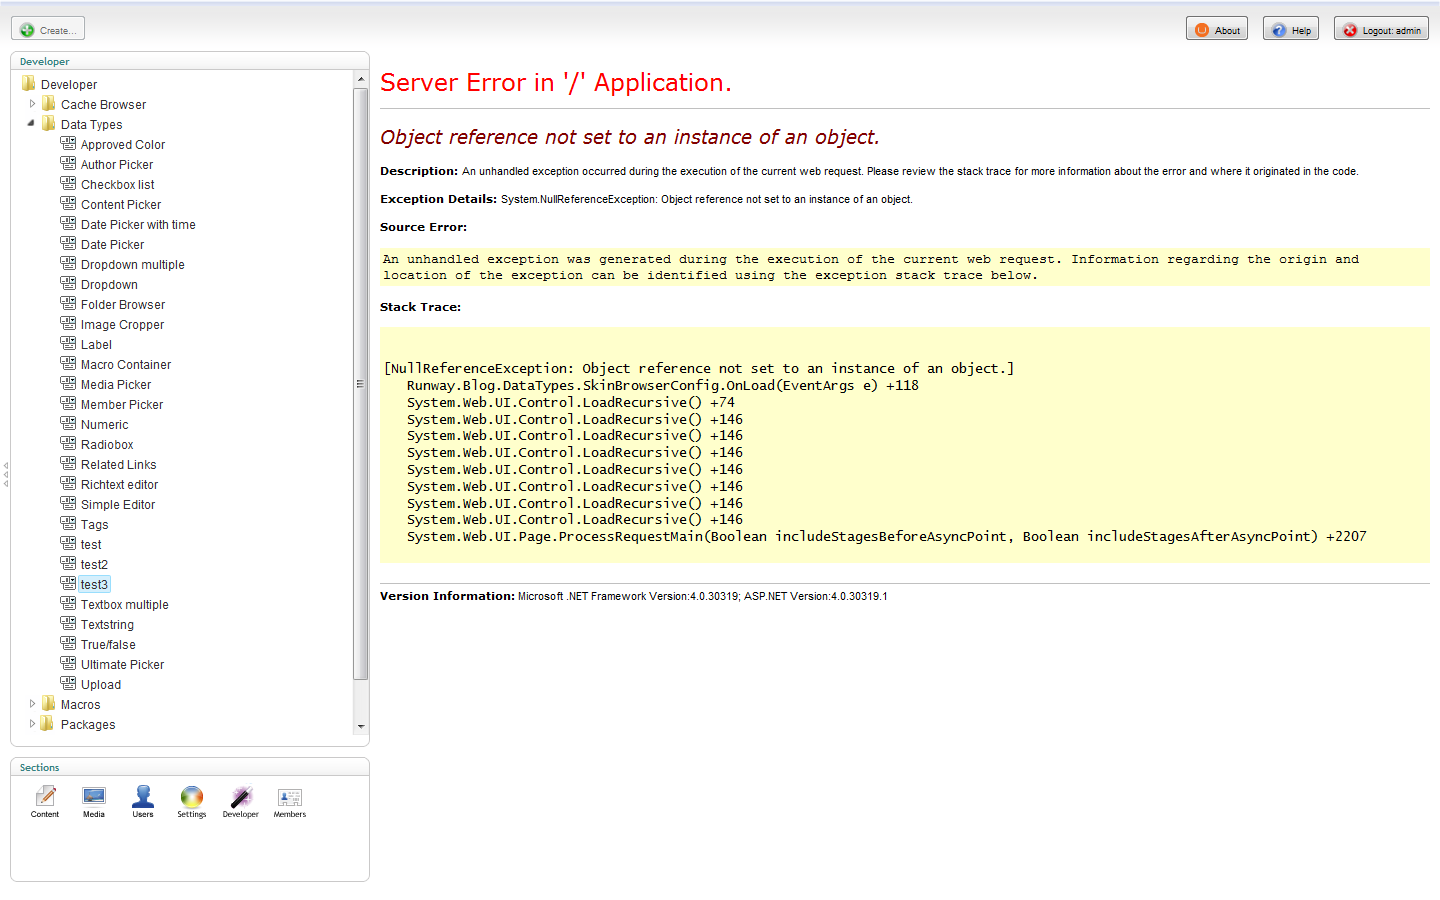Click the Page.ProcessRequestMain stack trace line

(886, 537)
